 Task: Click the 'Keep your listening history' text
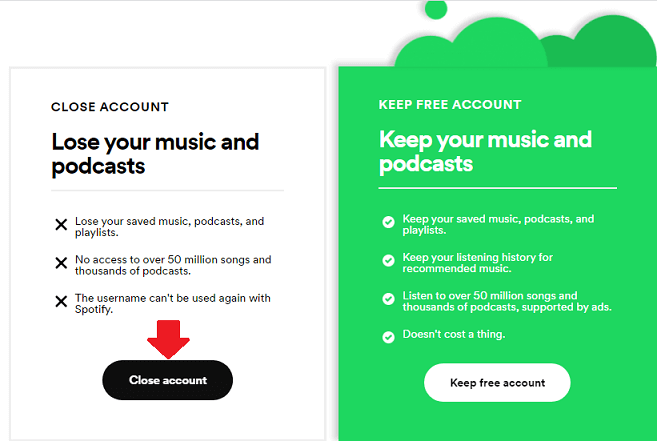pyautogui.click(x=478, y=262)
